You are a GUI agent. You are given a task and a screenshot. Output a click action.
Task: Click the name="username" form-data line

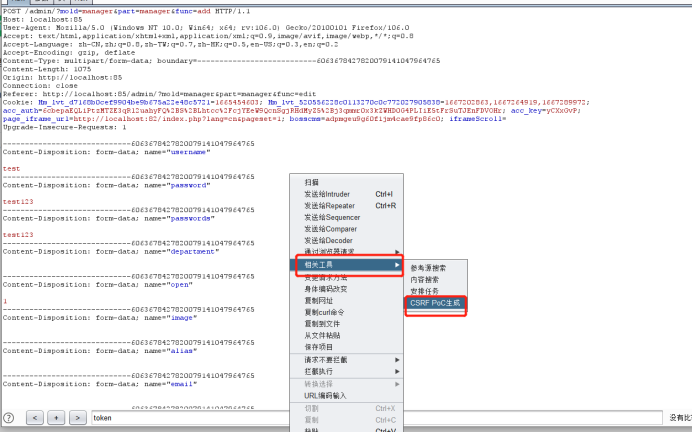click(x=106, y=152)
